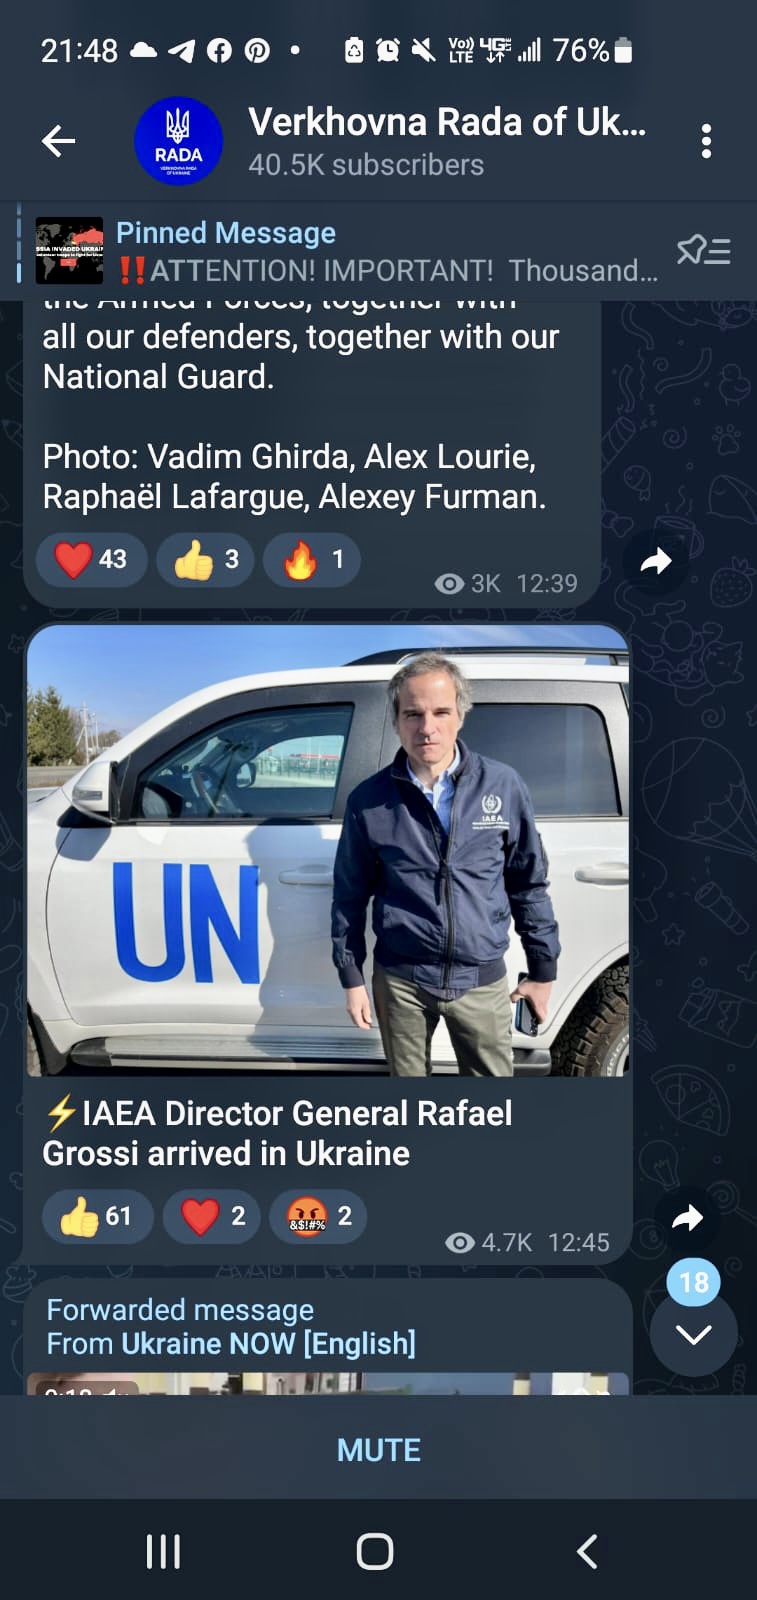Tap the back arrow in the header
Screen dimensions: 757x1600
point(58,141)
